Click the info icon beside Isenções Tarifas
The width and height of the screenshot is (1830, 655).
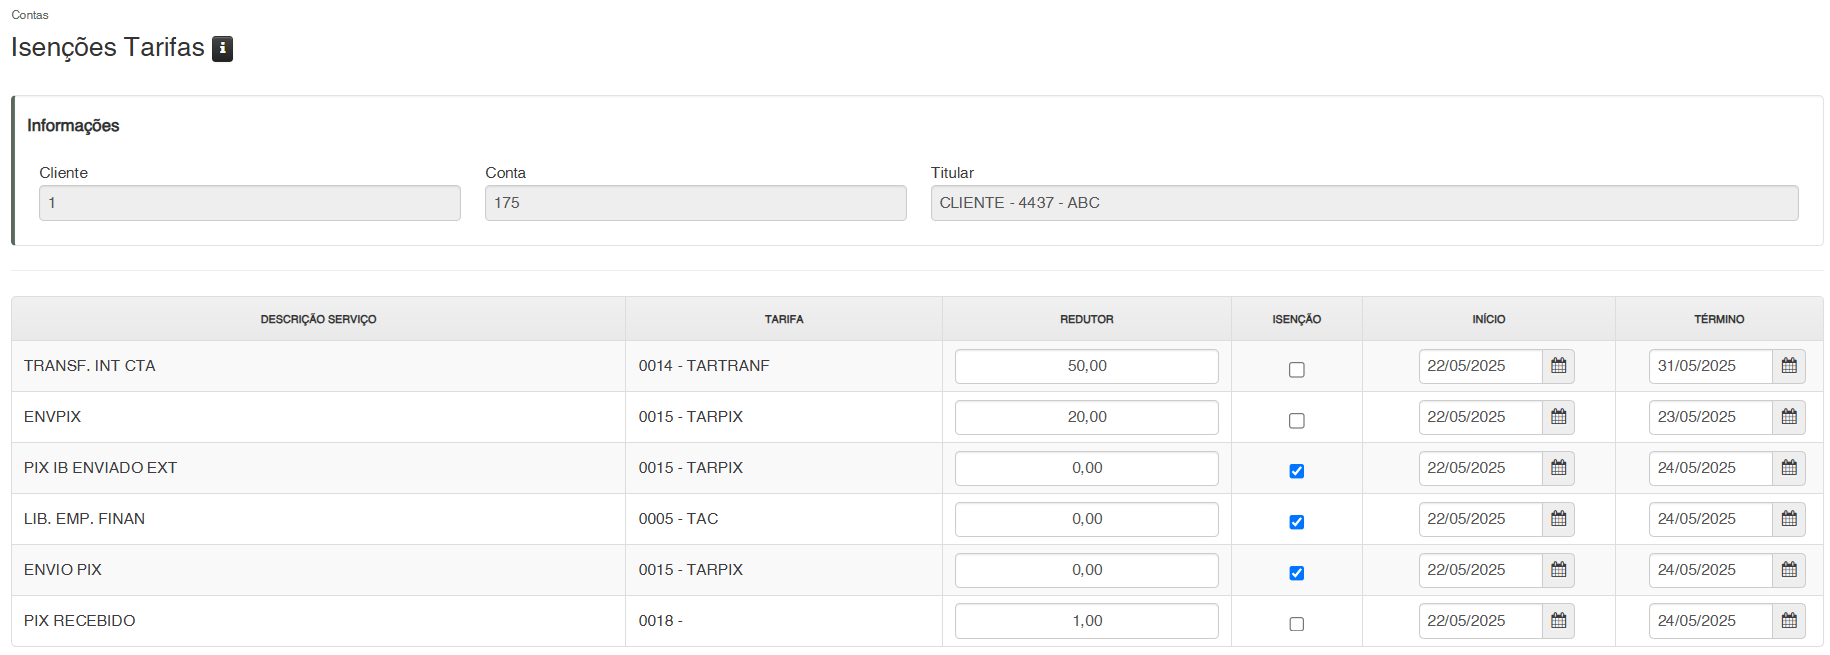click(222, 48)
